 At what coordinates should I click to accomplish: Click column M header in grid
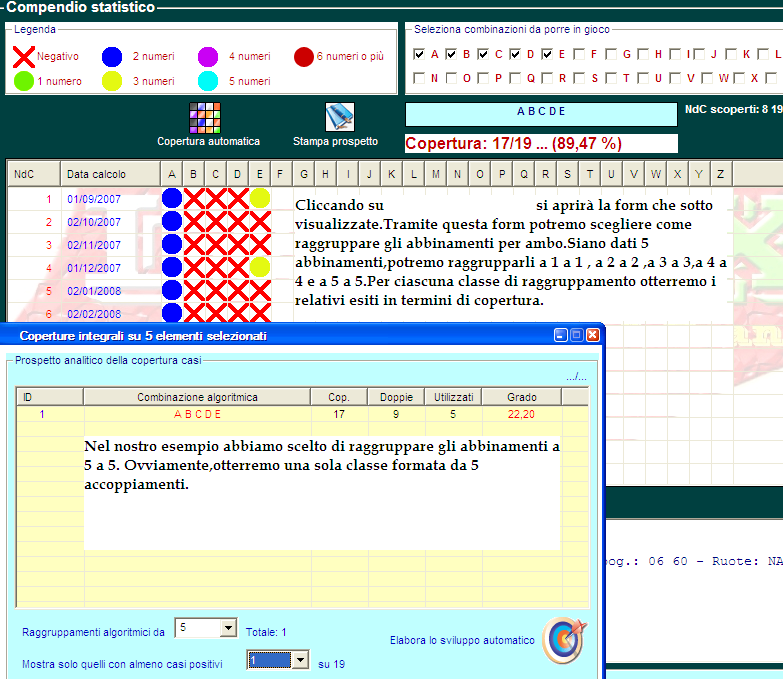436,174
